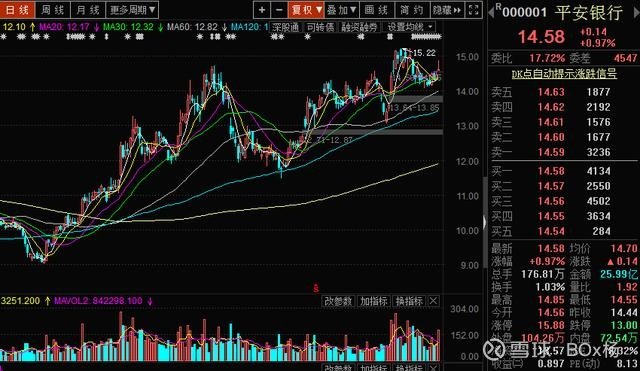The image size is (640, 371).
Task: Click the 可转债 tag
Action: [x=320, y=27]
